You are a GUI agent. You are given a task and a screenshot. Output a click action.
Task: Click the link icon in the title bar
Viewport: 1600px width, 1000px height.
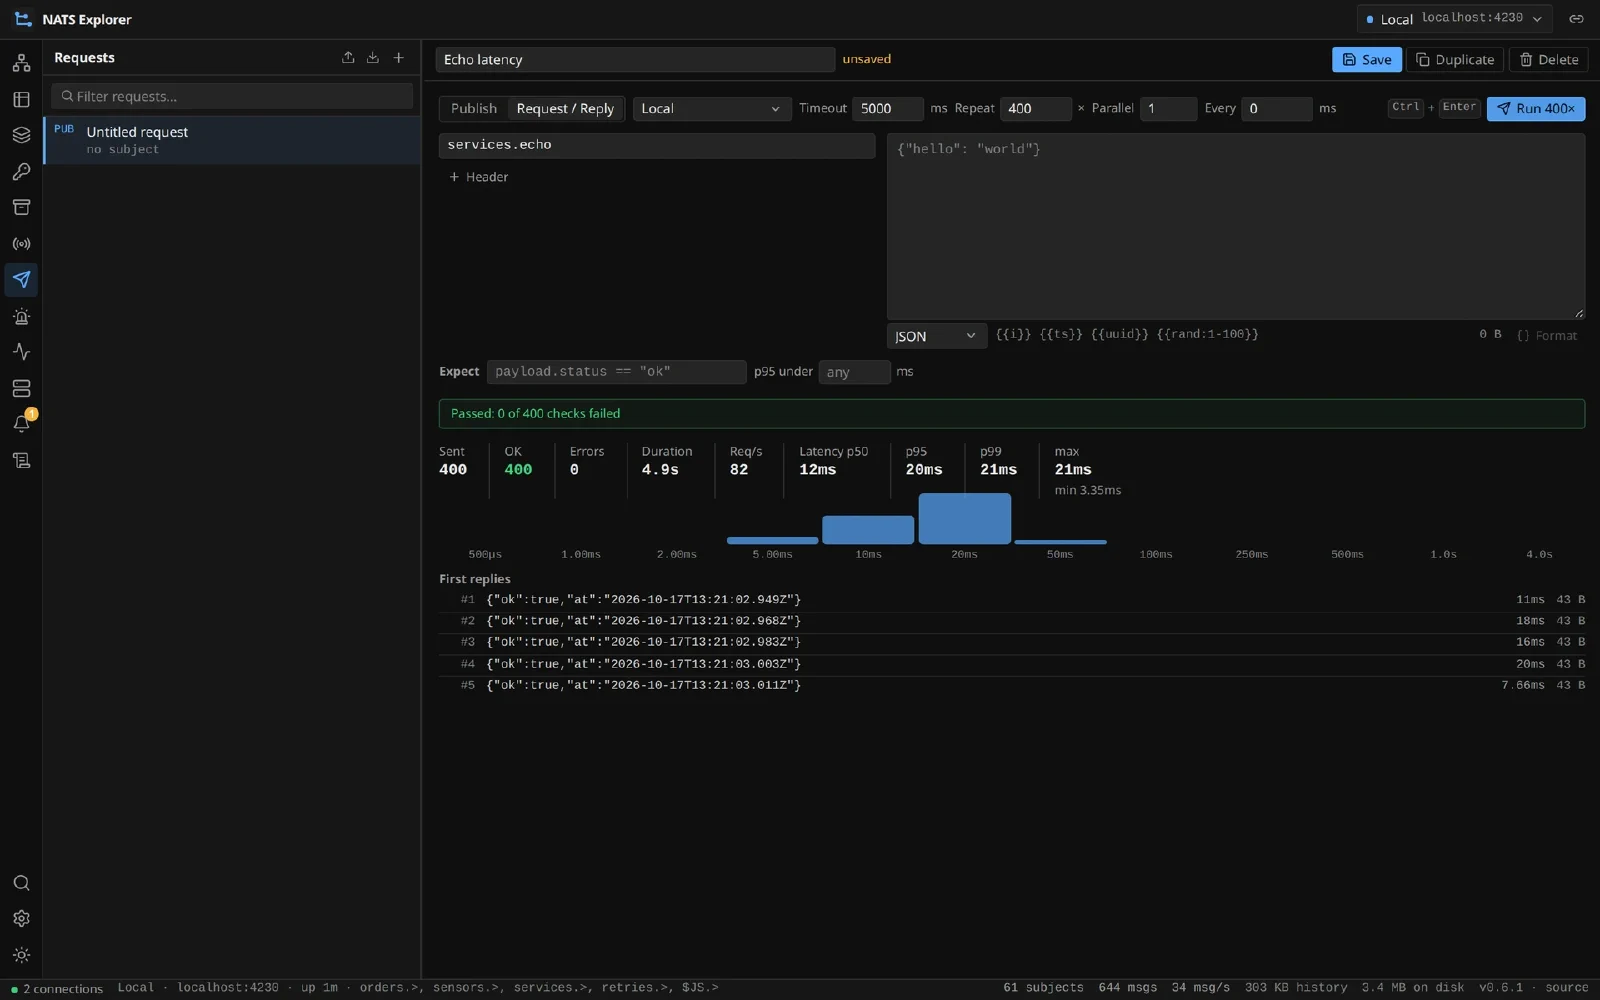point(1576,19)
